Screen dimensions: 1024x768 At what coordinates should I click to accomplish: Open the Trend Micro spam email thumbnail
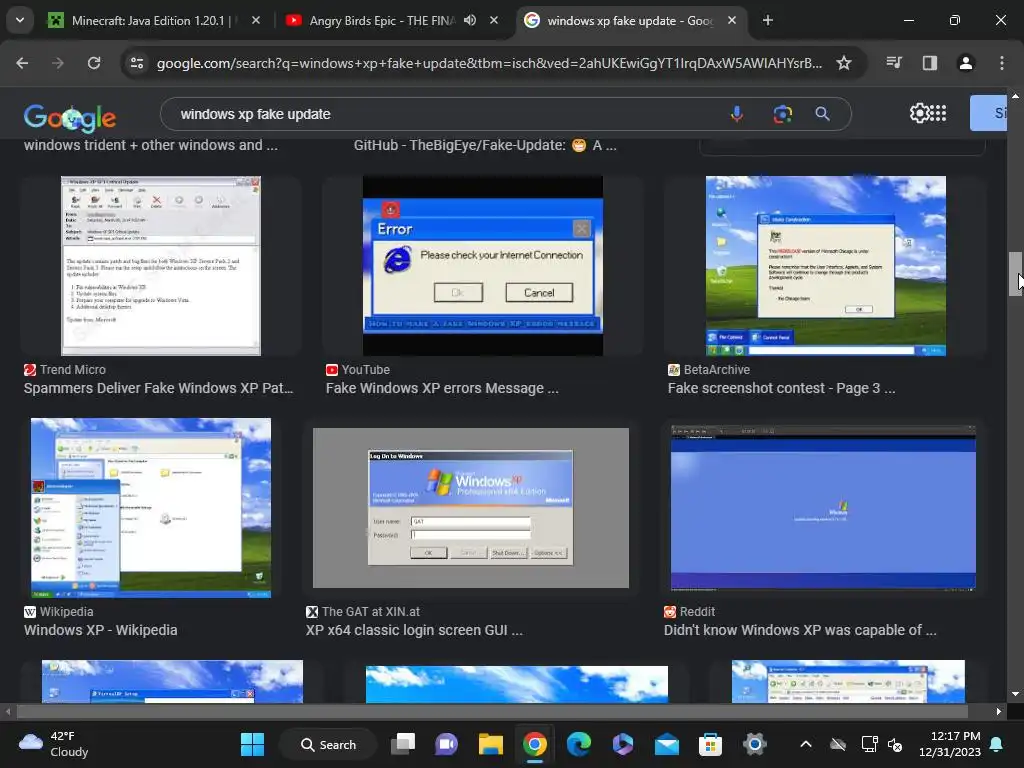coord(161,266)
